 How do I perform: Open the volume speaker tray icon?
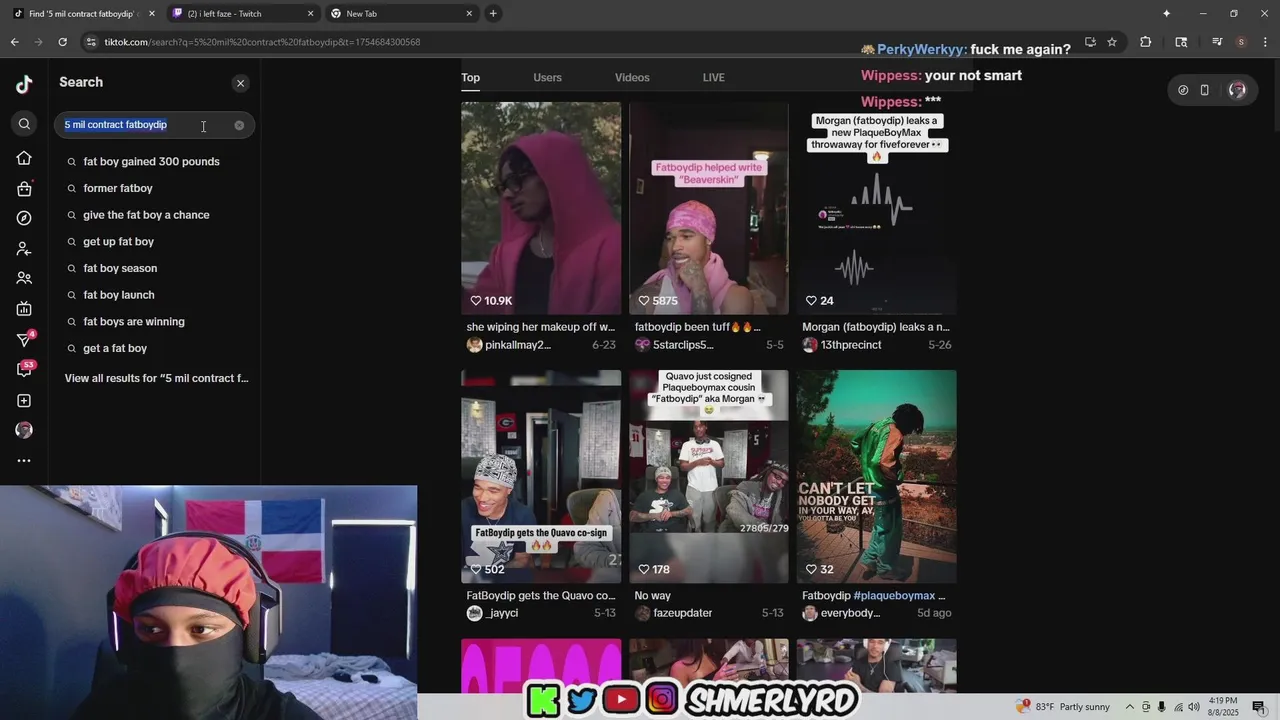click(x=1194, y=707)
